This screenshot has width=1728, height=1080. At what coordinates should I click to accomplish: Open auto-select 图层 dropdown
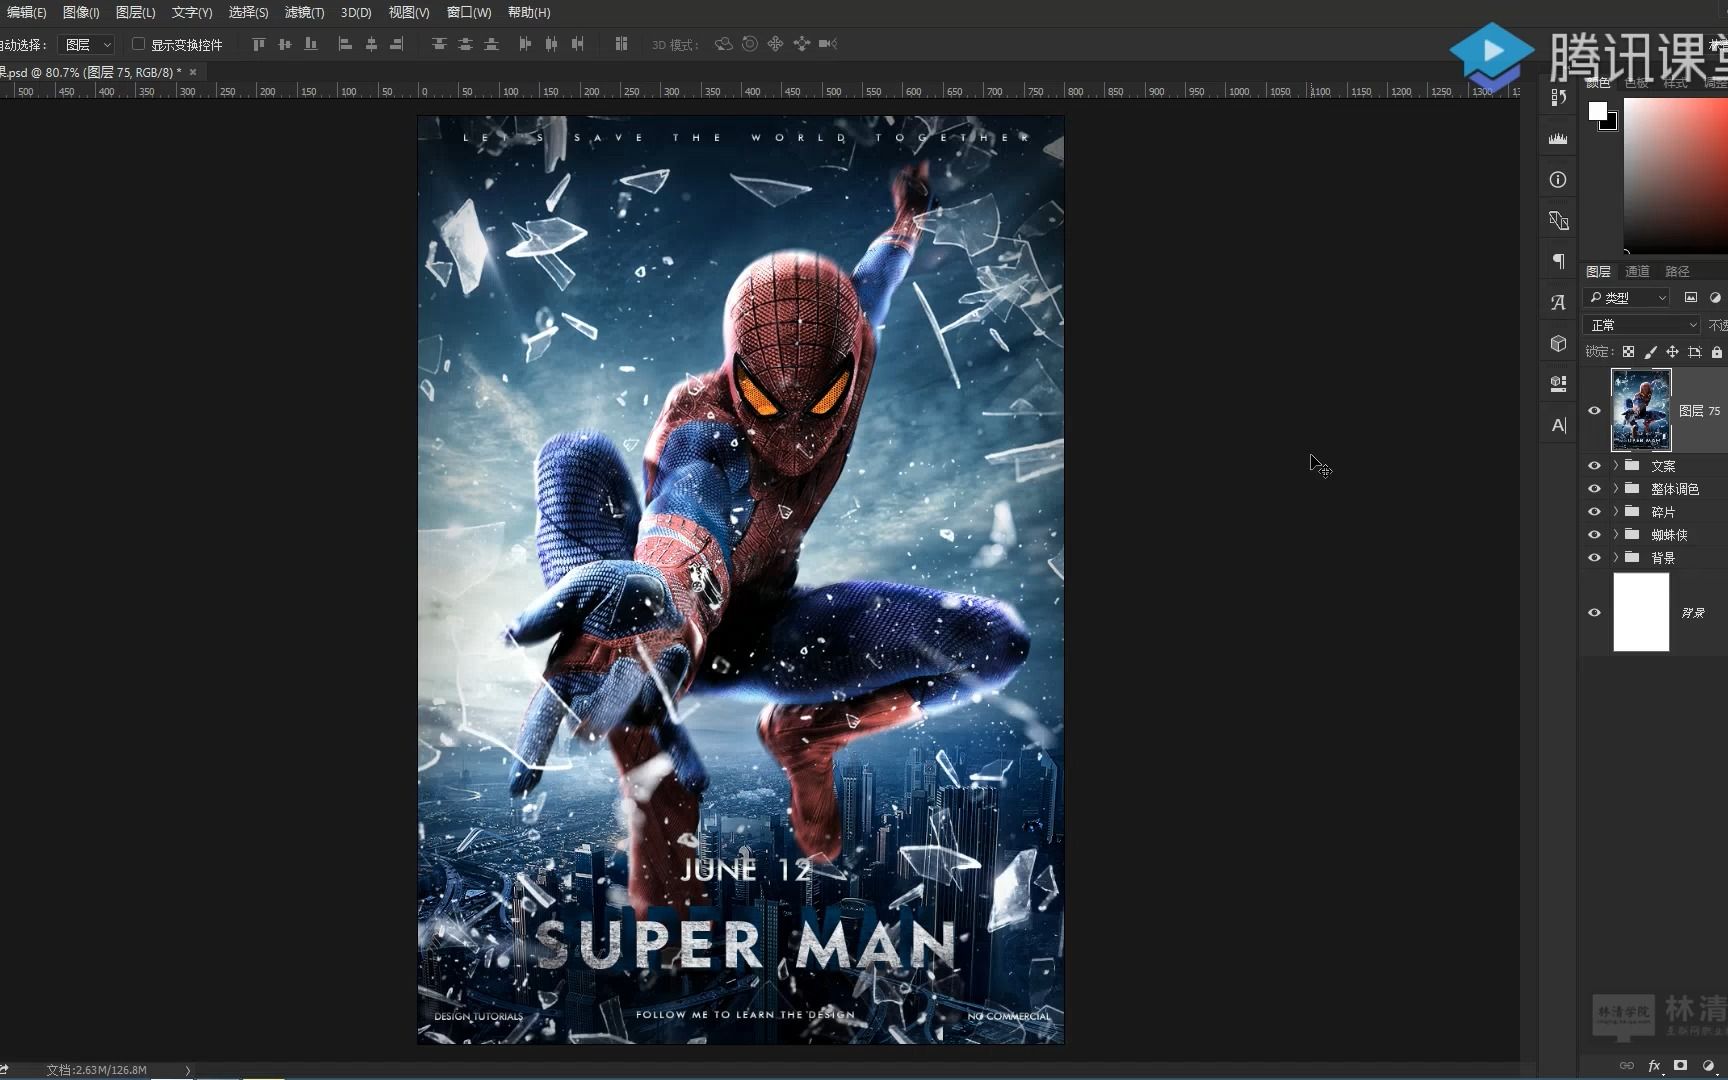86,45
